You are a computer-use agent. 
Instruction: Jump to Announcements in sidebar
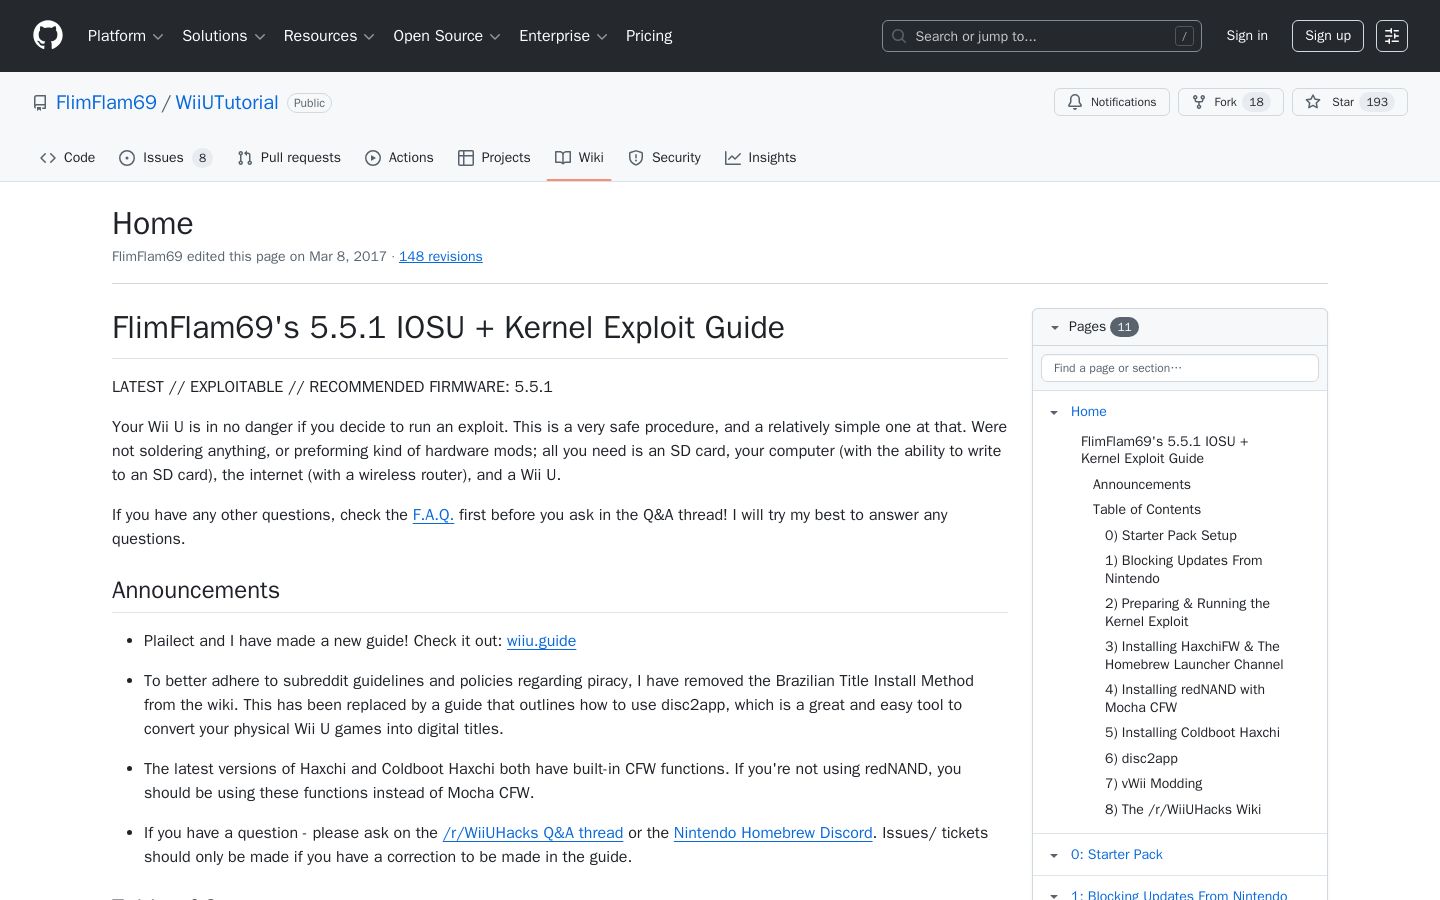(x=1142, y=485)
